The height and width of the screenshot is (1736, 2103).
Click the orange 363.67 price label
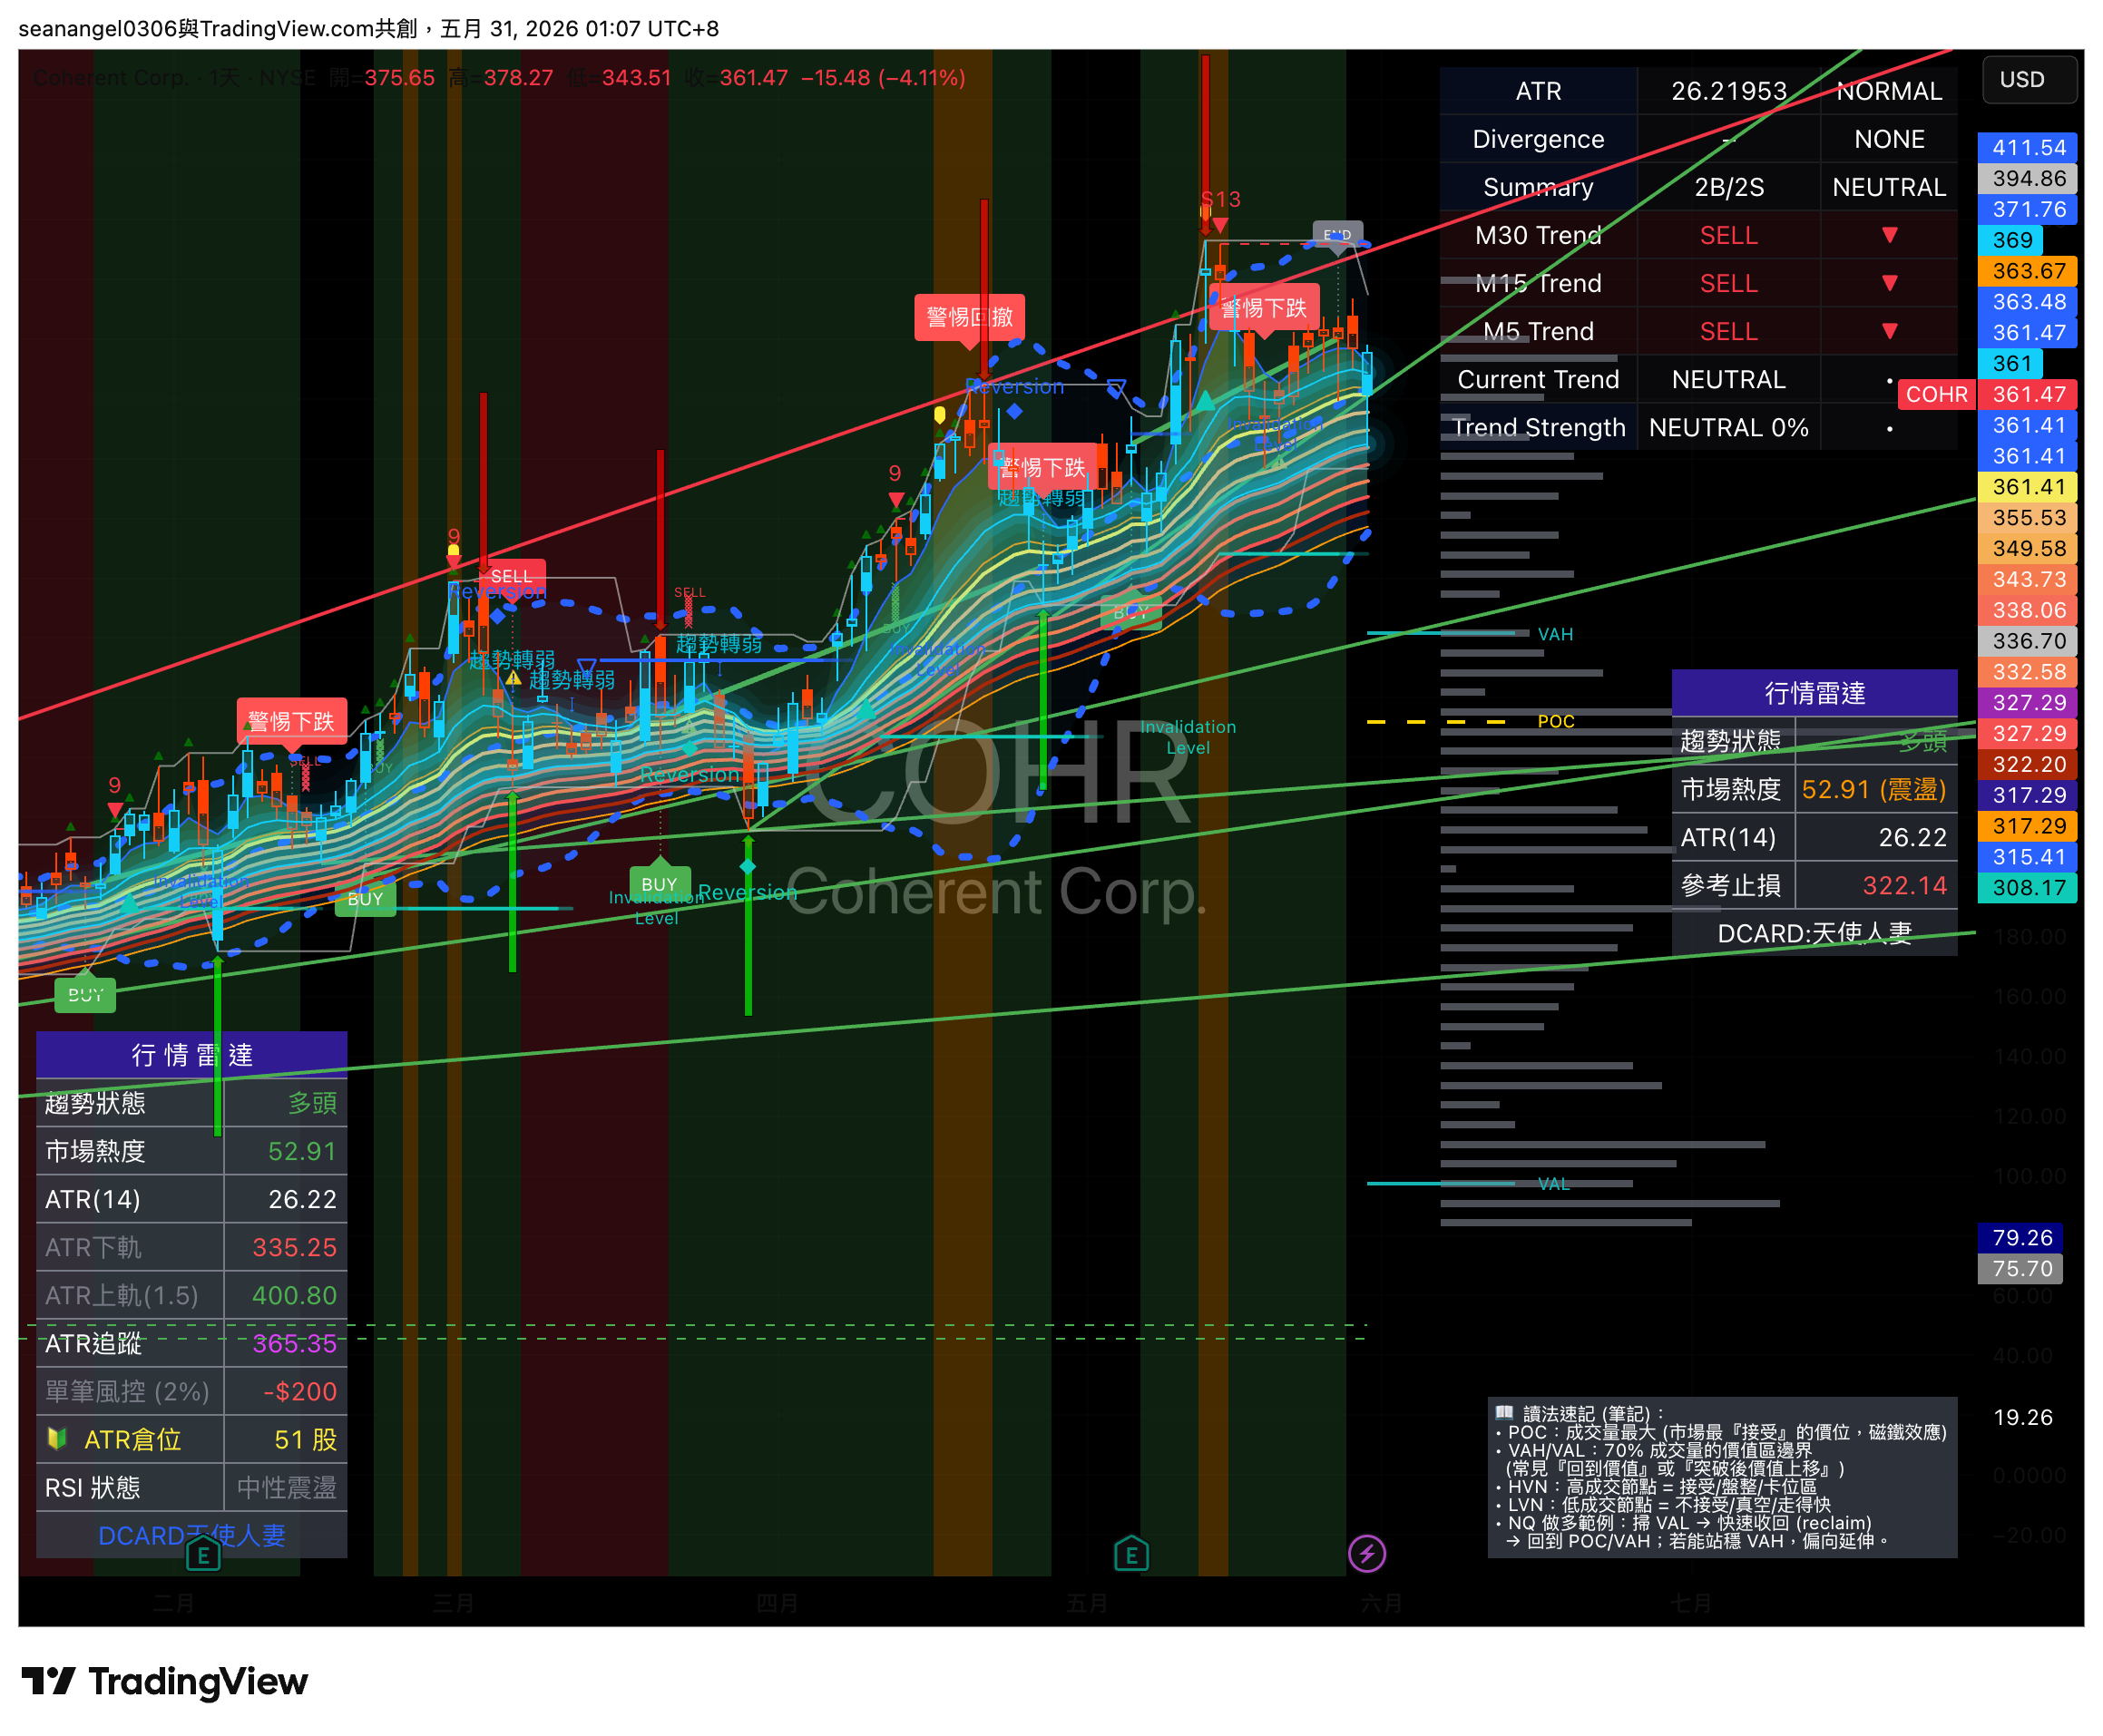tap(2028, 271)
